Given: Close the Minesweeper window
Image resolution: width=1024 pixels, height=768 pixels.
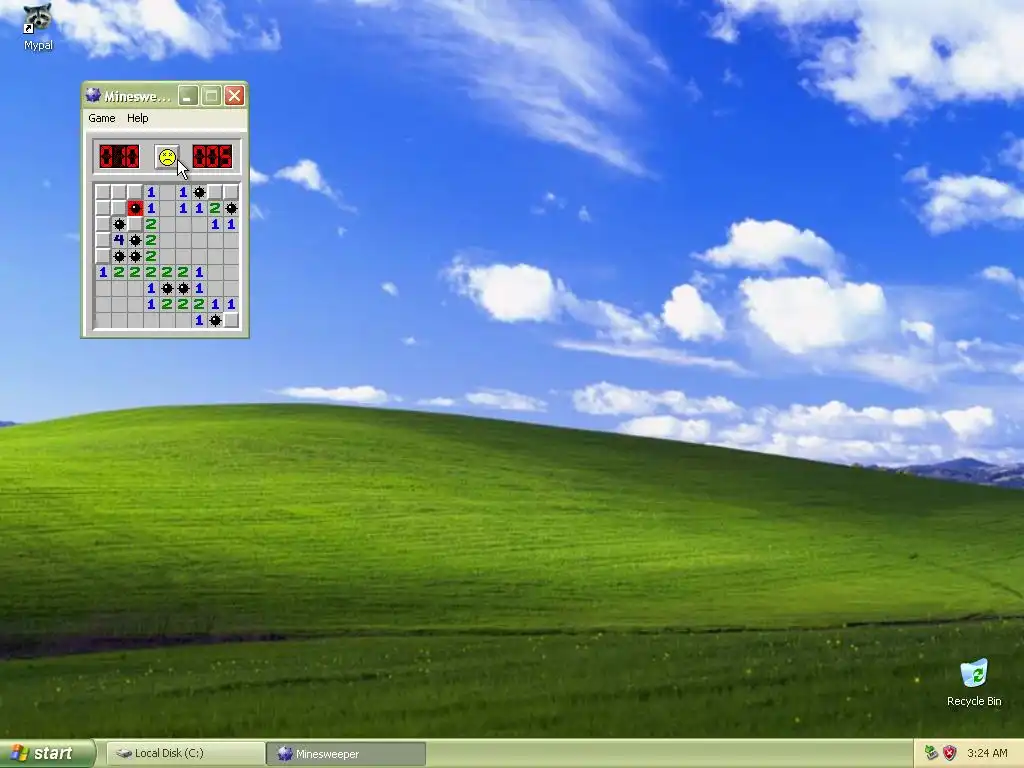Looking at the screenshot, I should 234,96.
